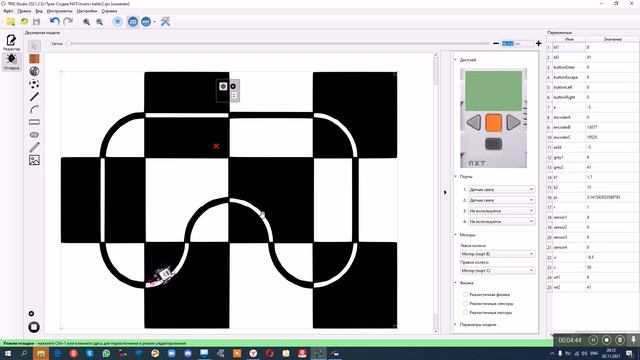
Task: Switch to Отладка (Debug) mode icon
Action: tap(11, 61)
